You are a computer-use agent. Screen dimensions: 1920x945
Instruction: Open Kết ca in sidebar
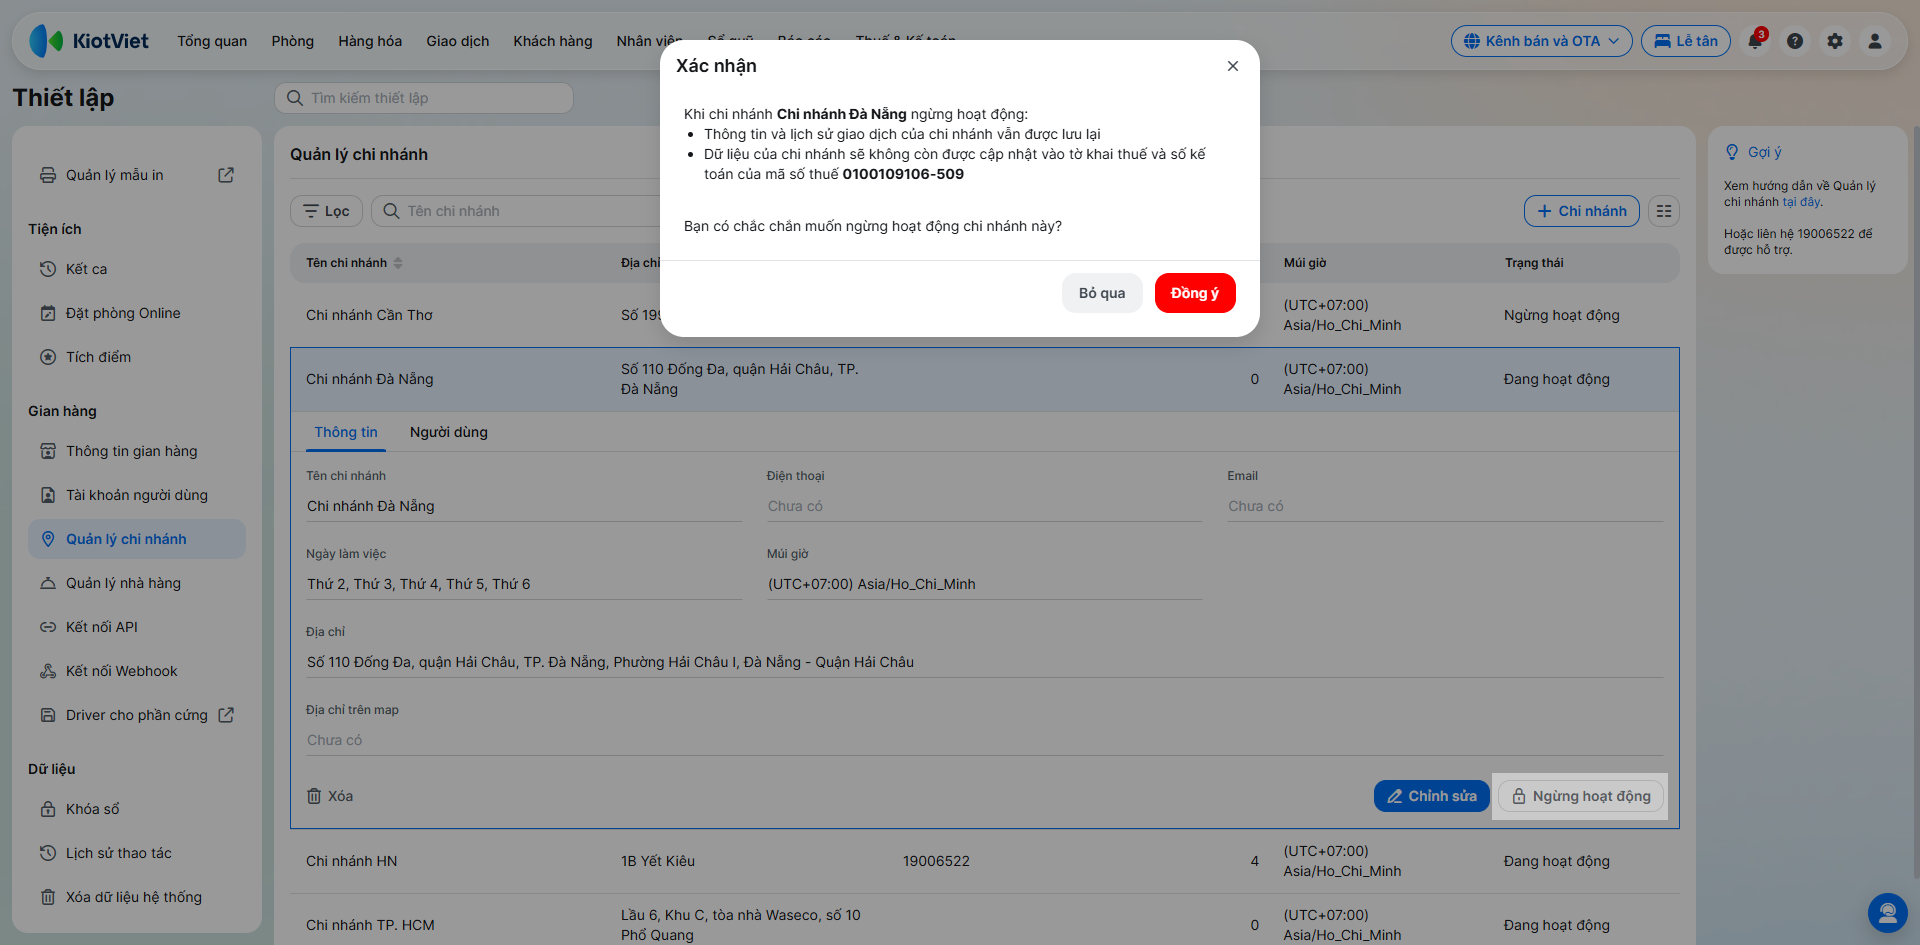tap(87, 269)
